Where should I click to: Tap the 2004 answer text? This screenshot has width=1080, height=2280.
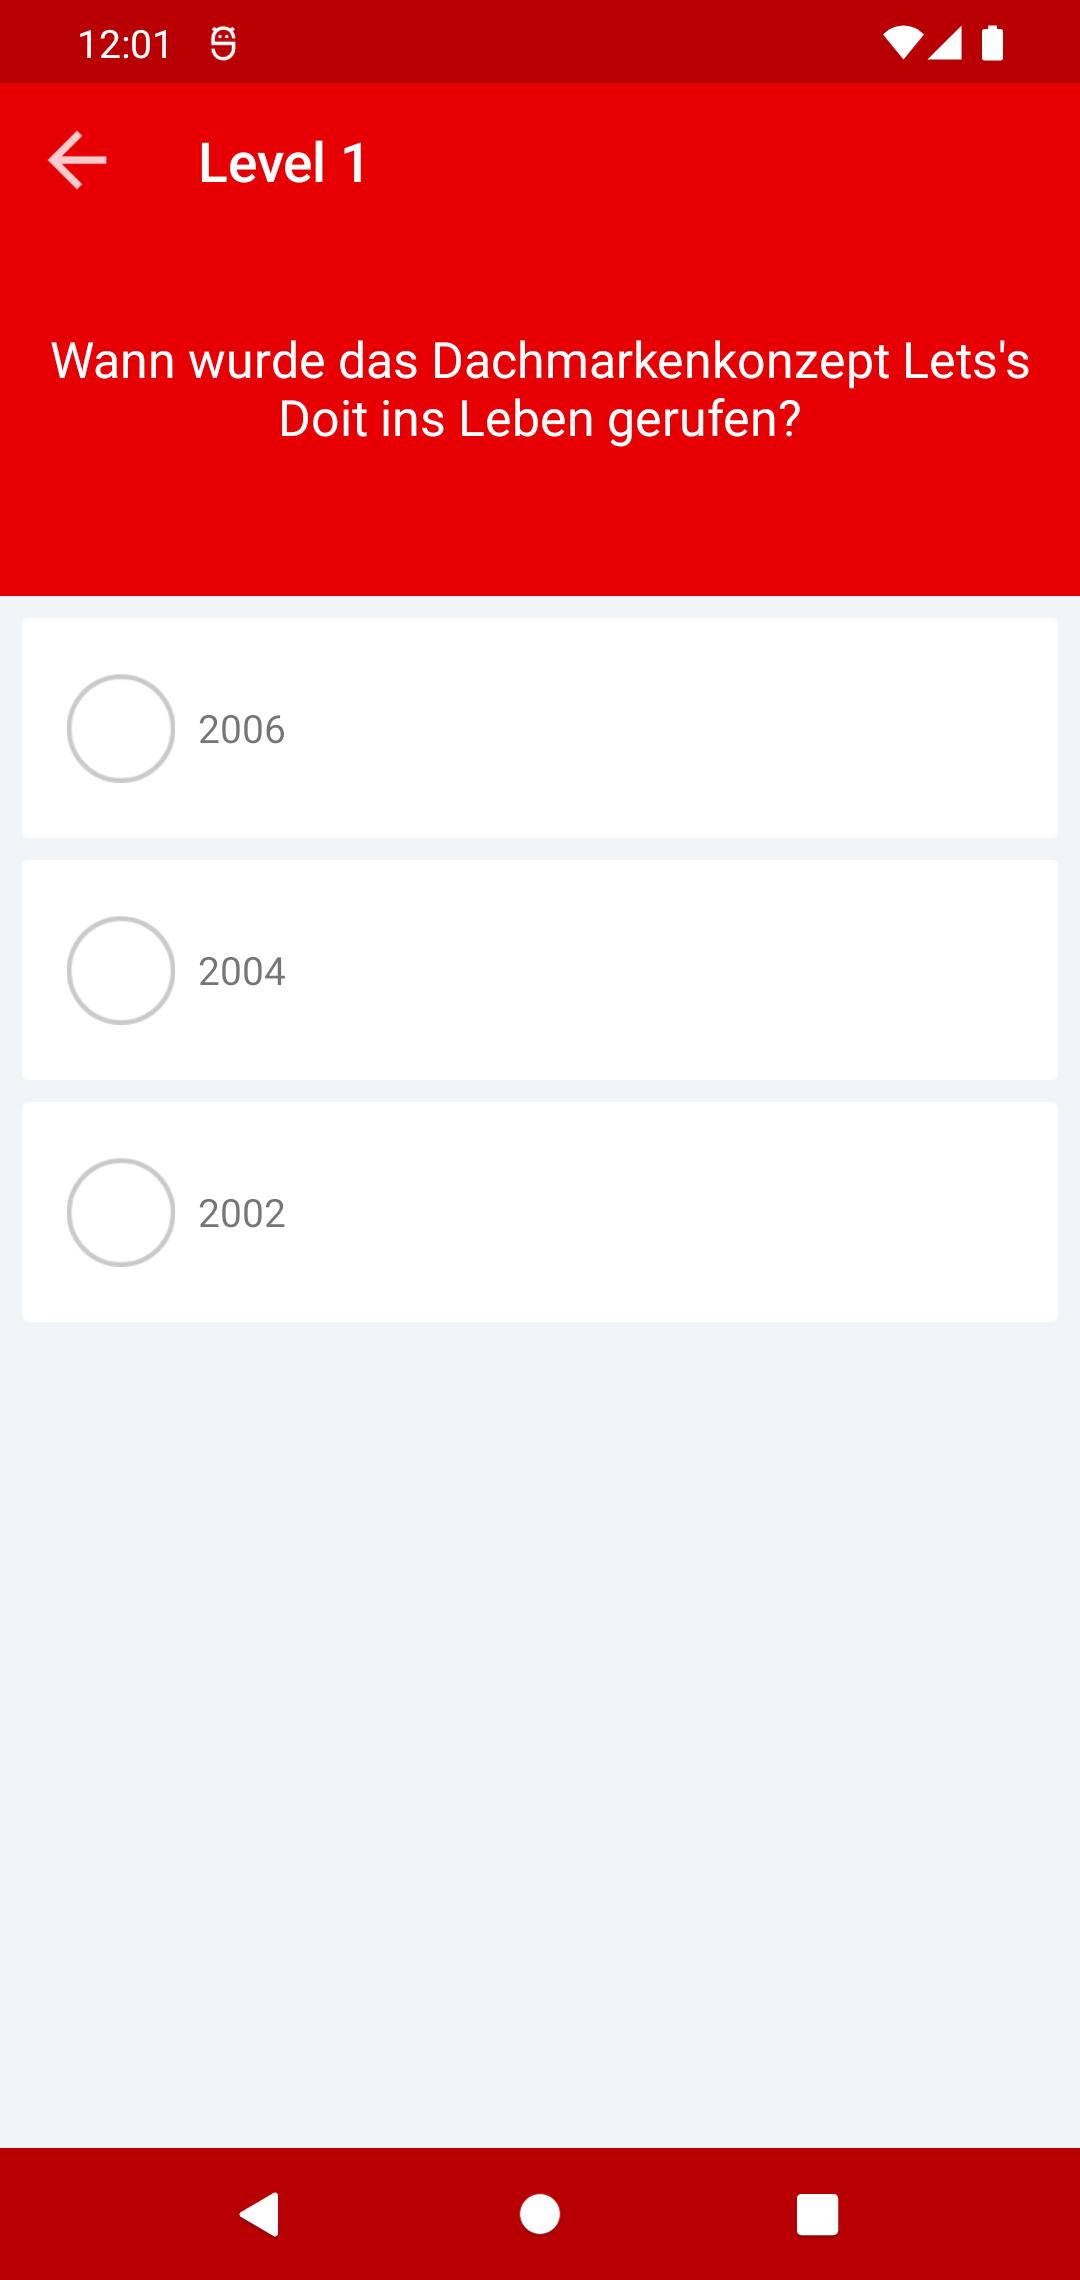242,971
